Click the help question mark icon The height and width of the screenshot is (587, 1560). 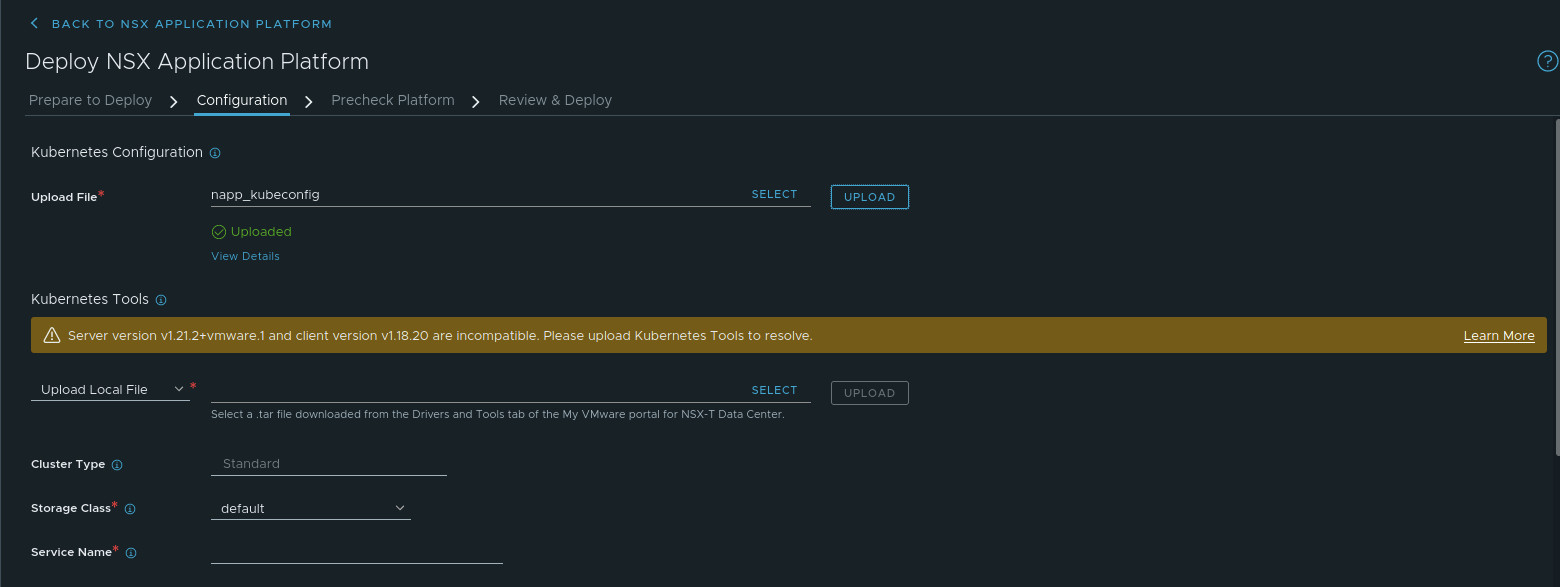coord(1546,62)
